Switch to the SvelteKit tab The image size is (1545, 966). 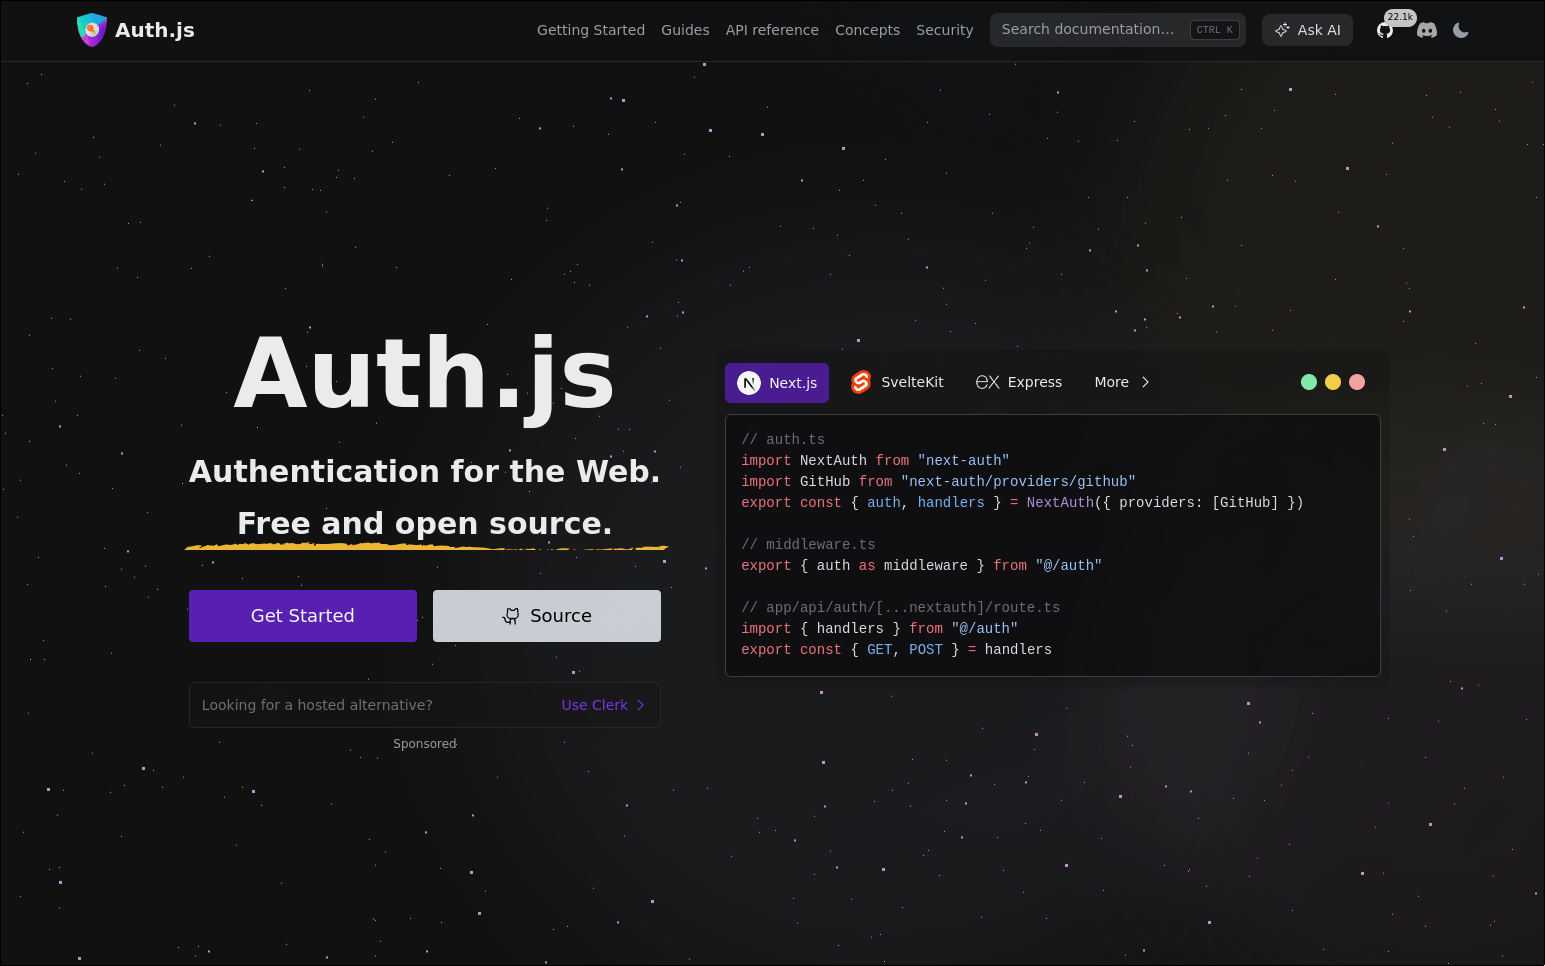(897, 382)
